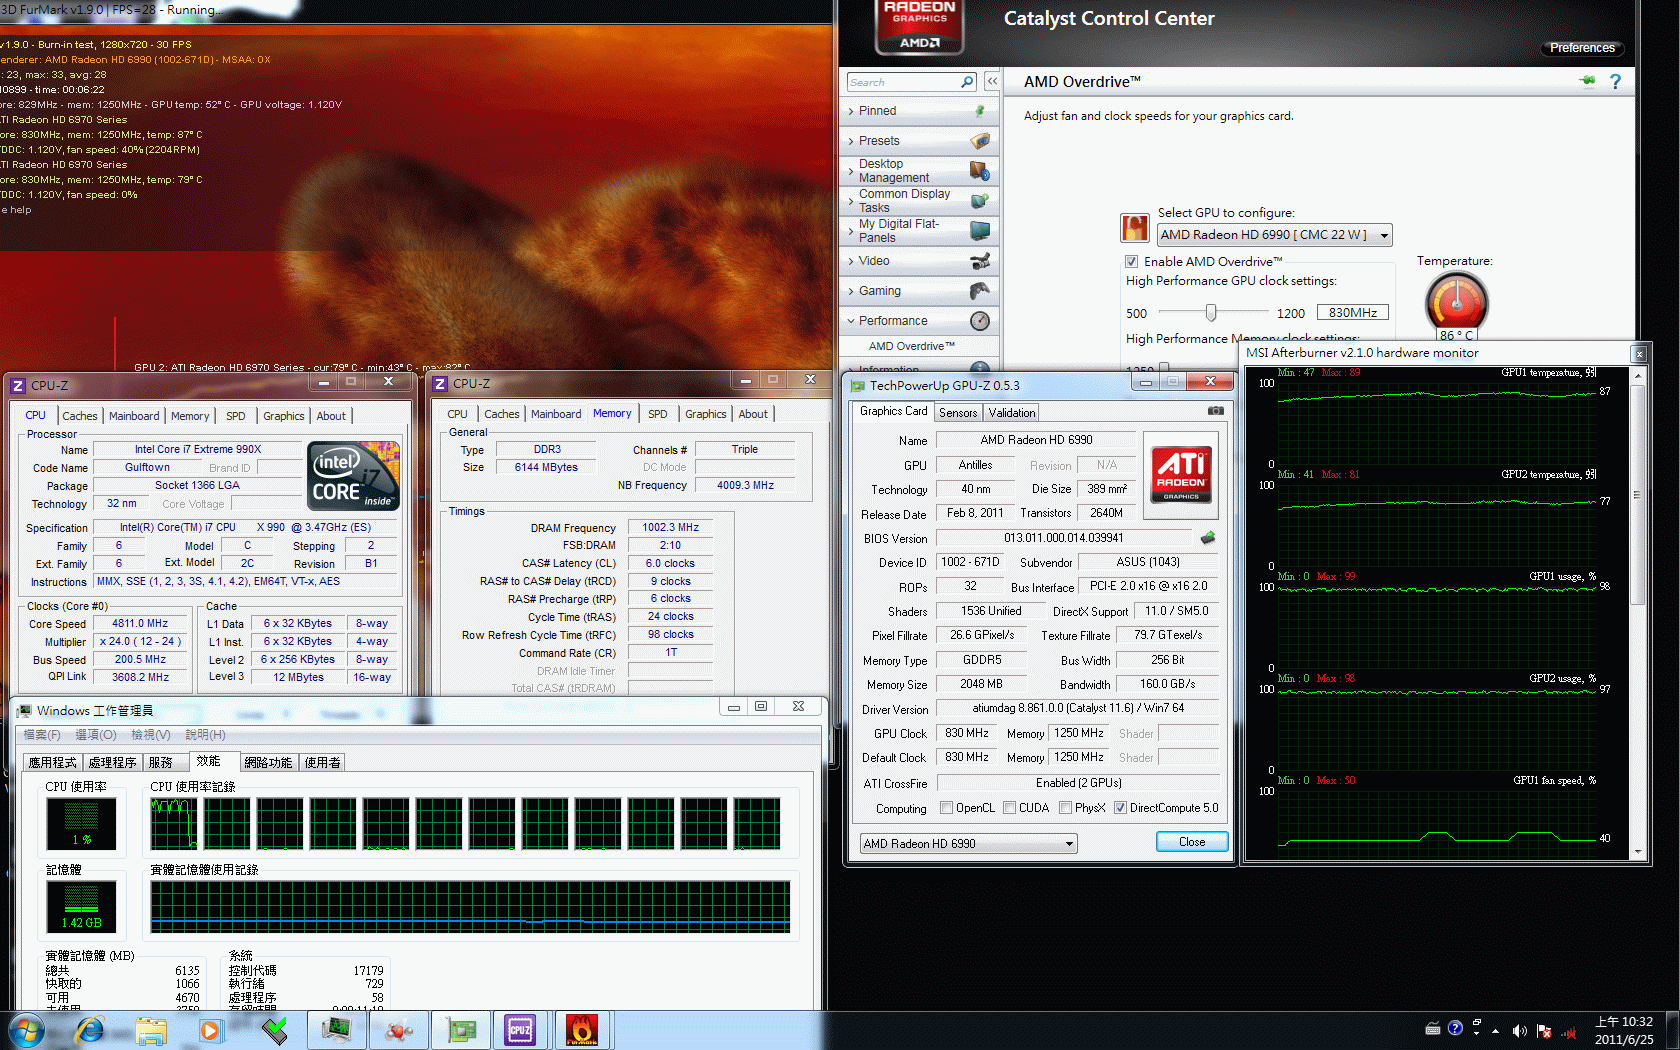Open the 處理程序 tab in Task Manager
Screen dimensions: 1680x1050
(112, 762)
